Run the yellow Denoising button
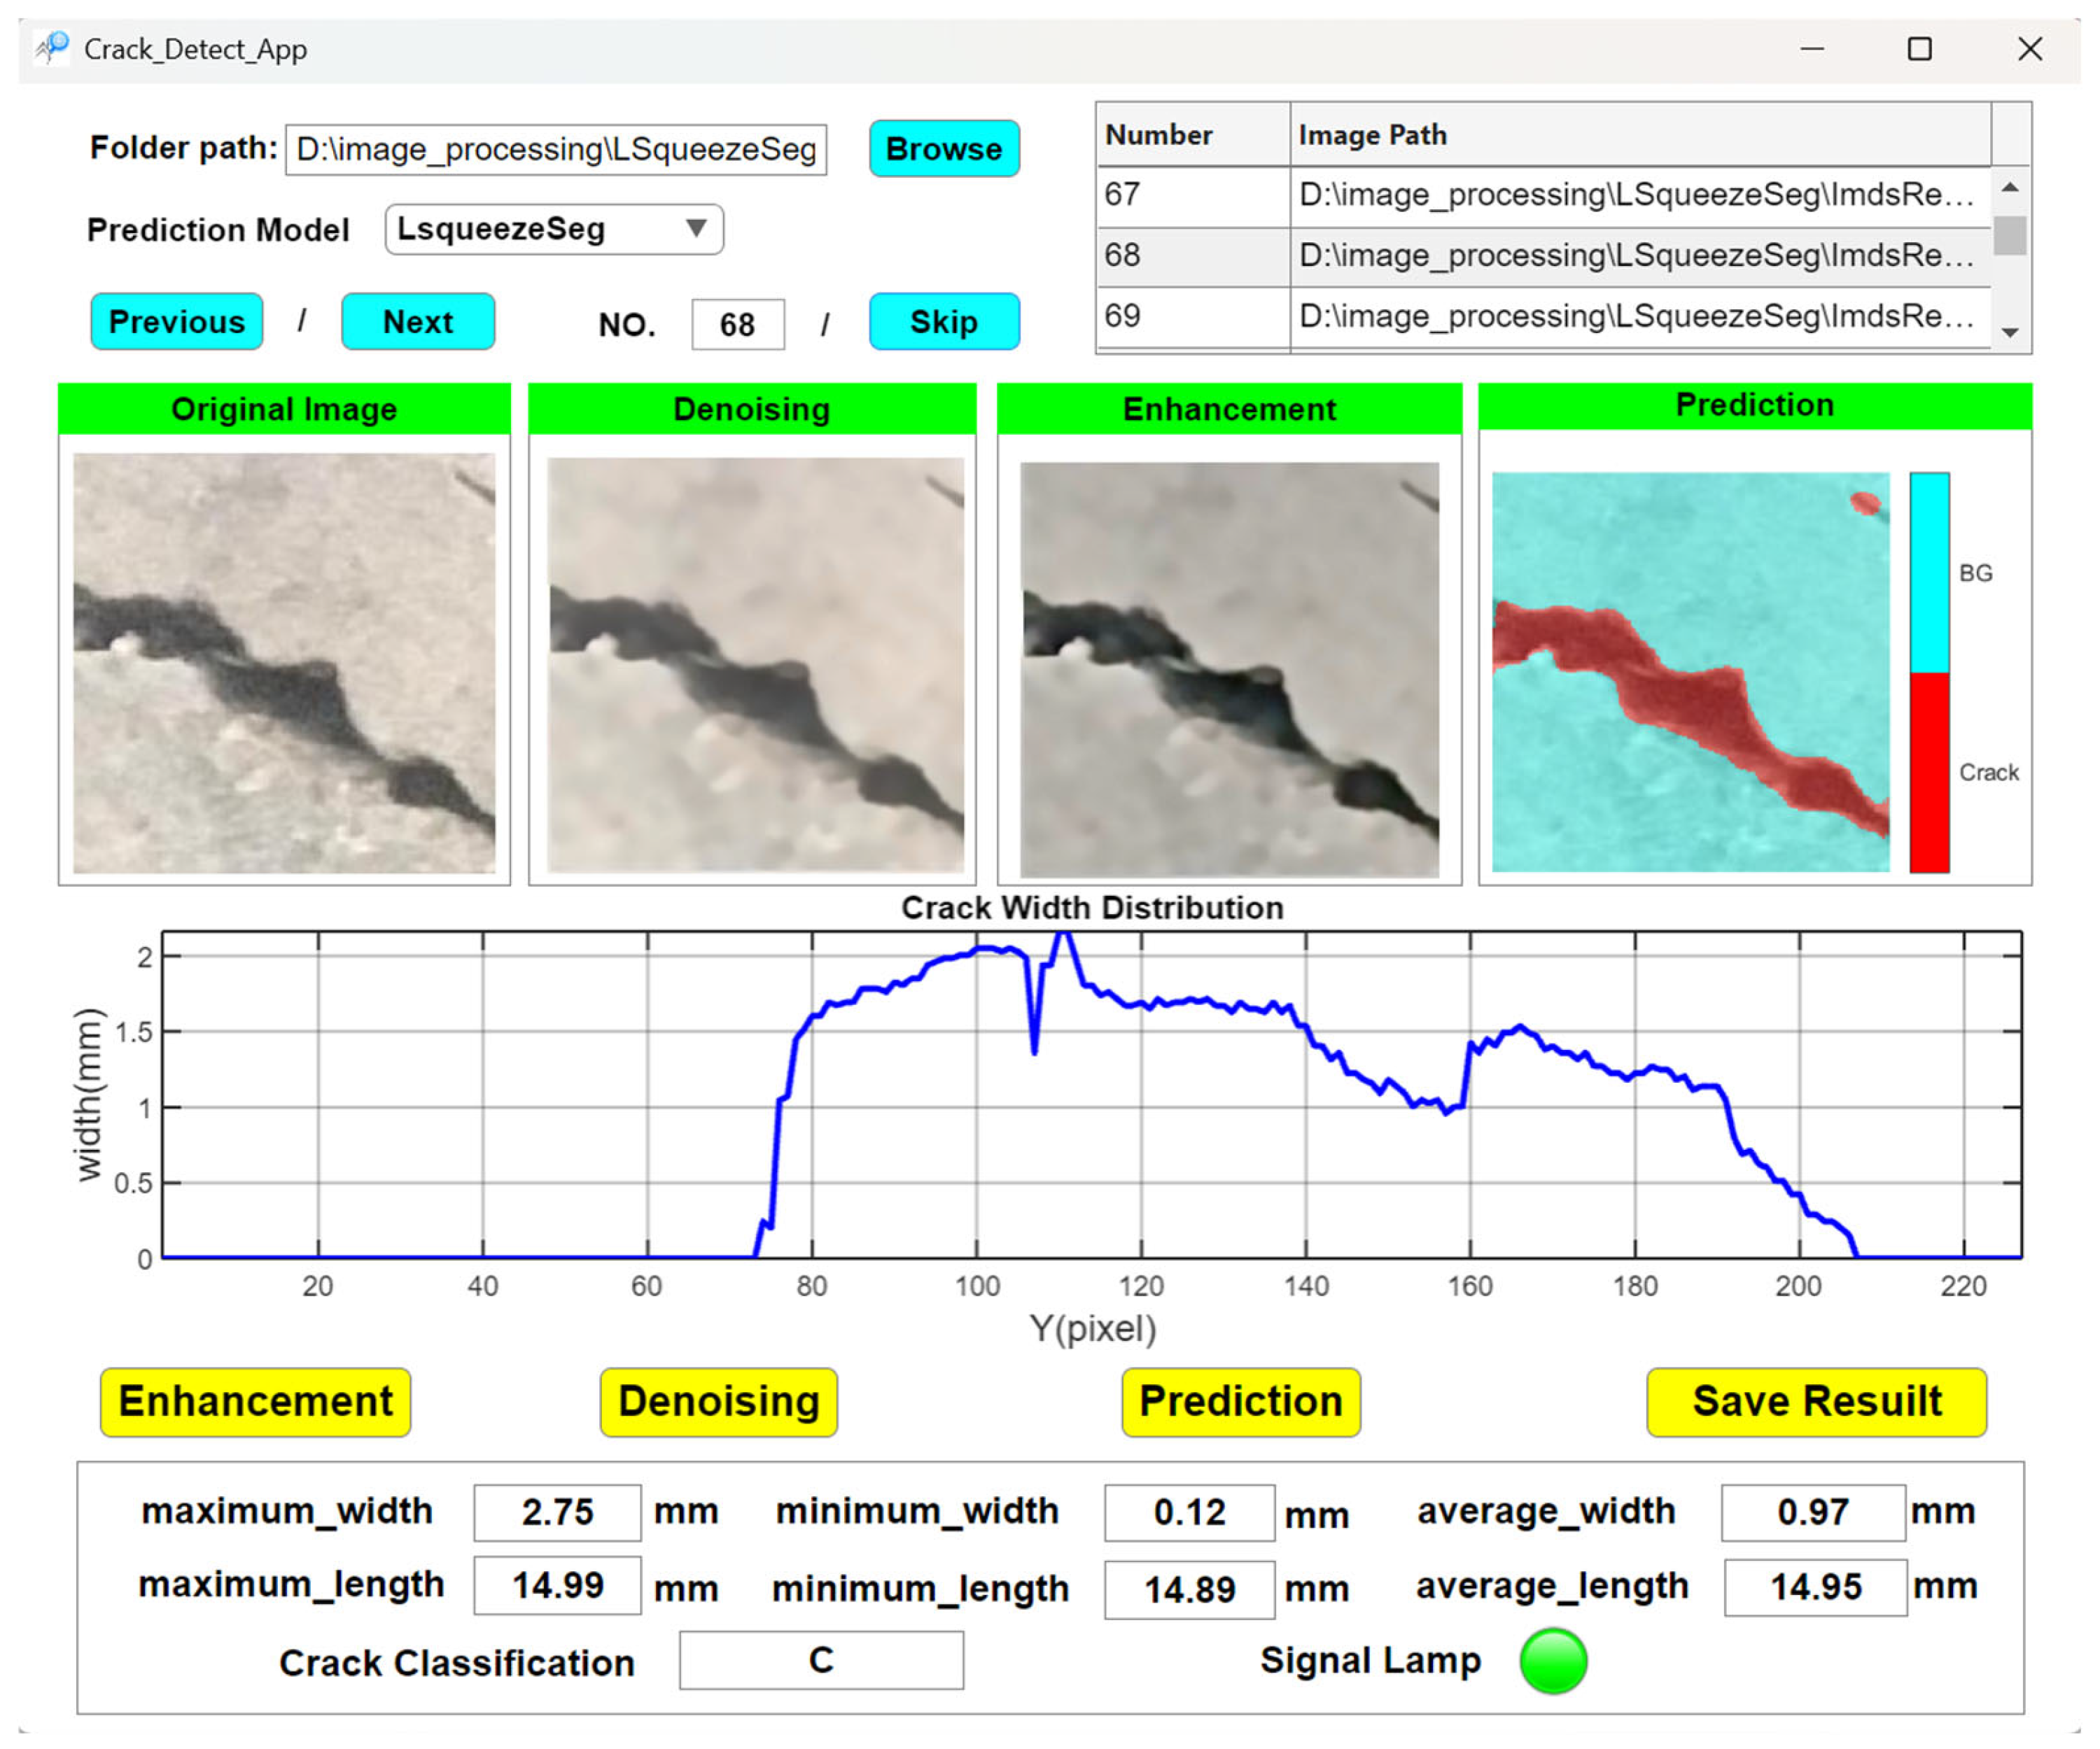Viewport: 2100px width, 1749px height. point(718,1402)
